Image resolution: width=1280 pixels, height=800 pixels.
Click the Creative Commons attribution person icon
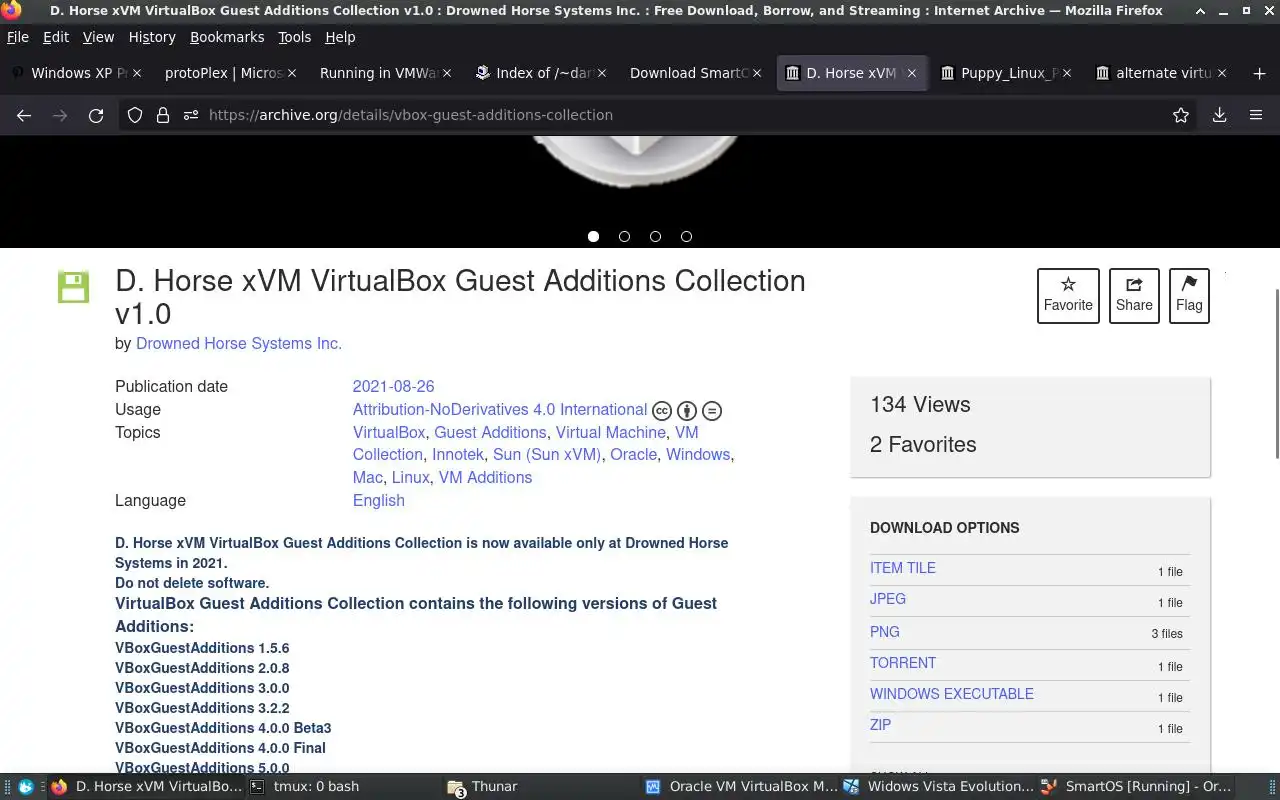tap(686, 410)
